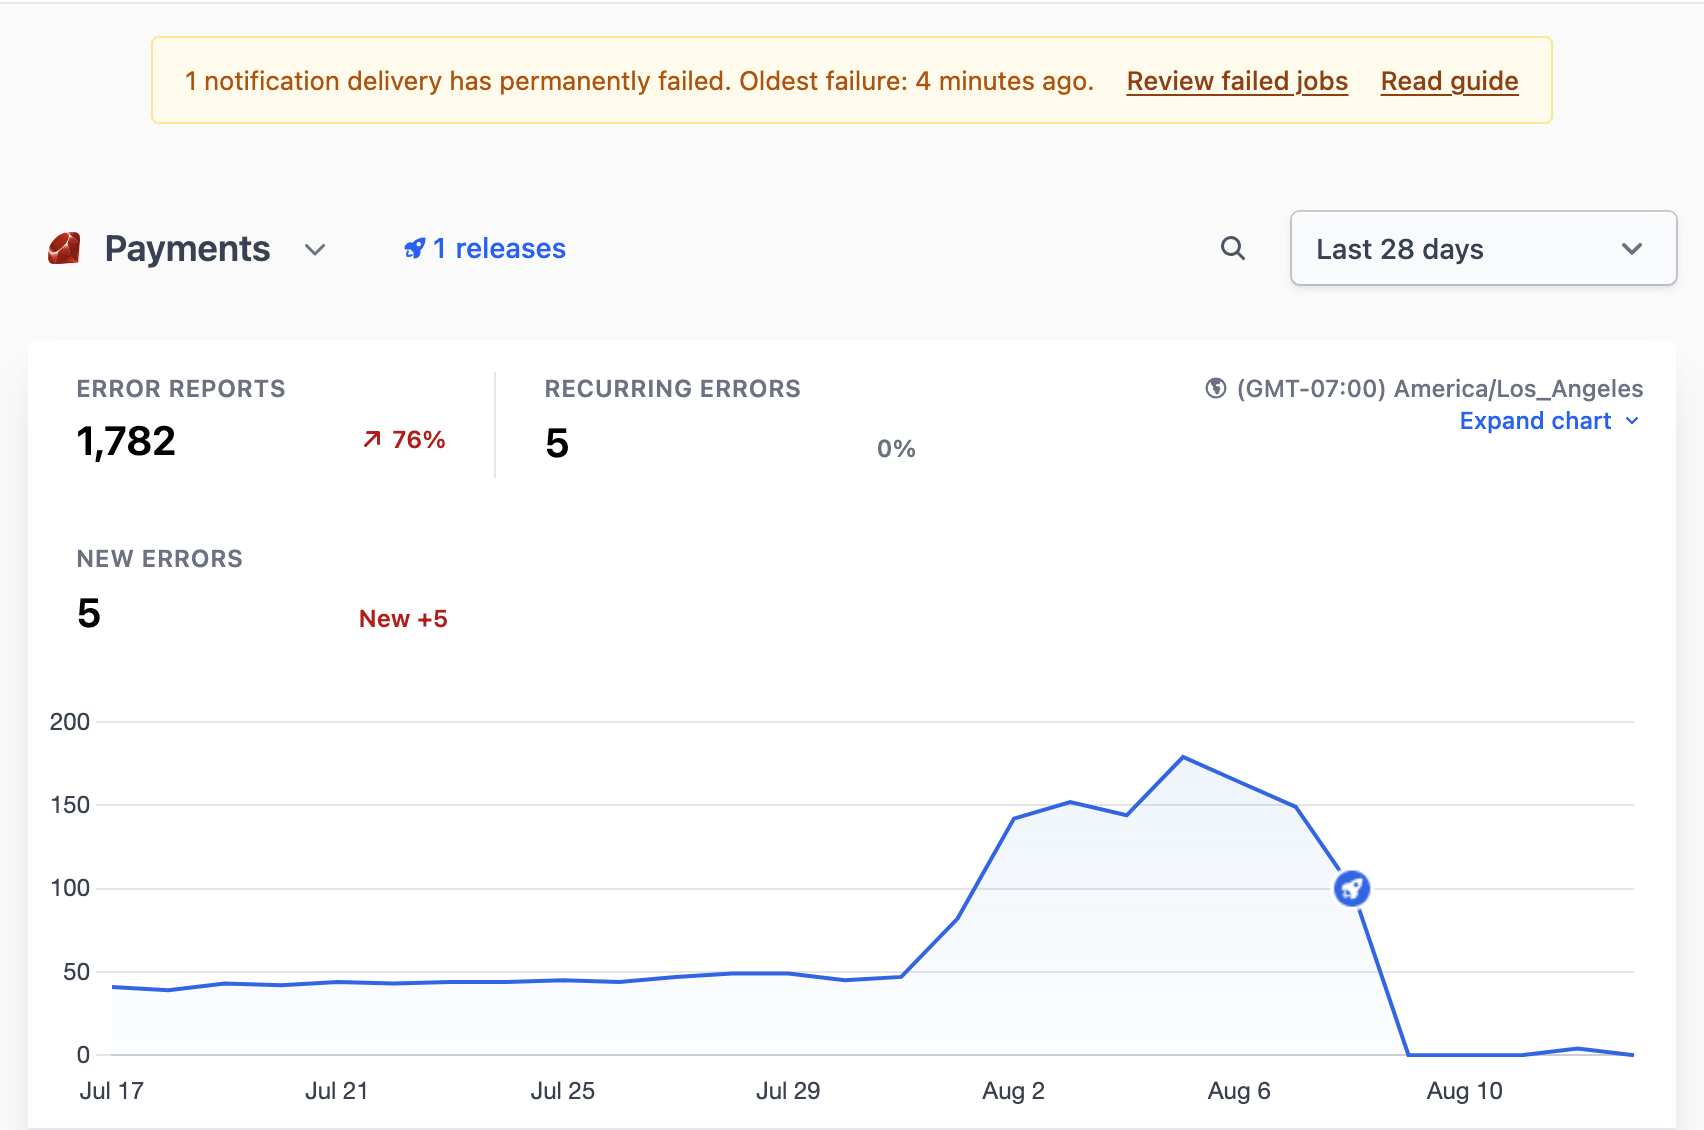Click the Error Reports heading
The image size is (1704, 1130).
coord(181,389)
